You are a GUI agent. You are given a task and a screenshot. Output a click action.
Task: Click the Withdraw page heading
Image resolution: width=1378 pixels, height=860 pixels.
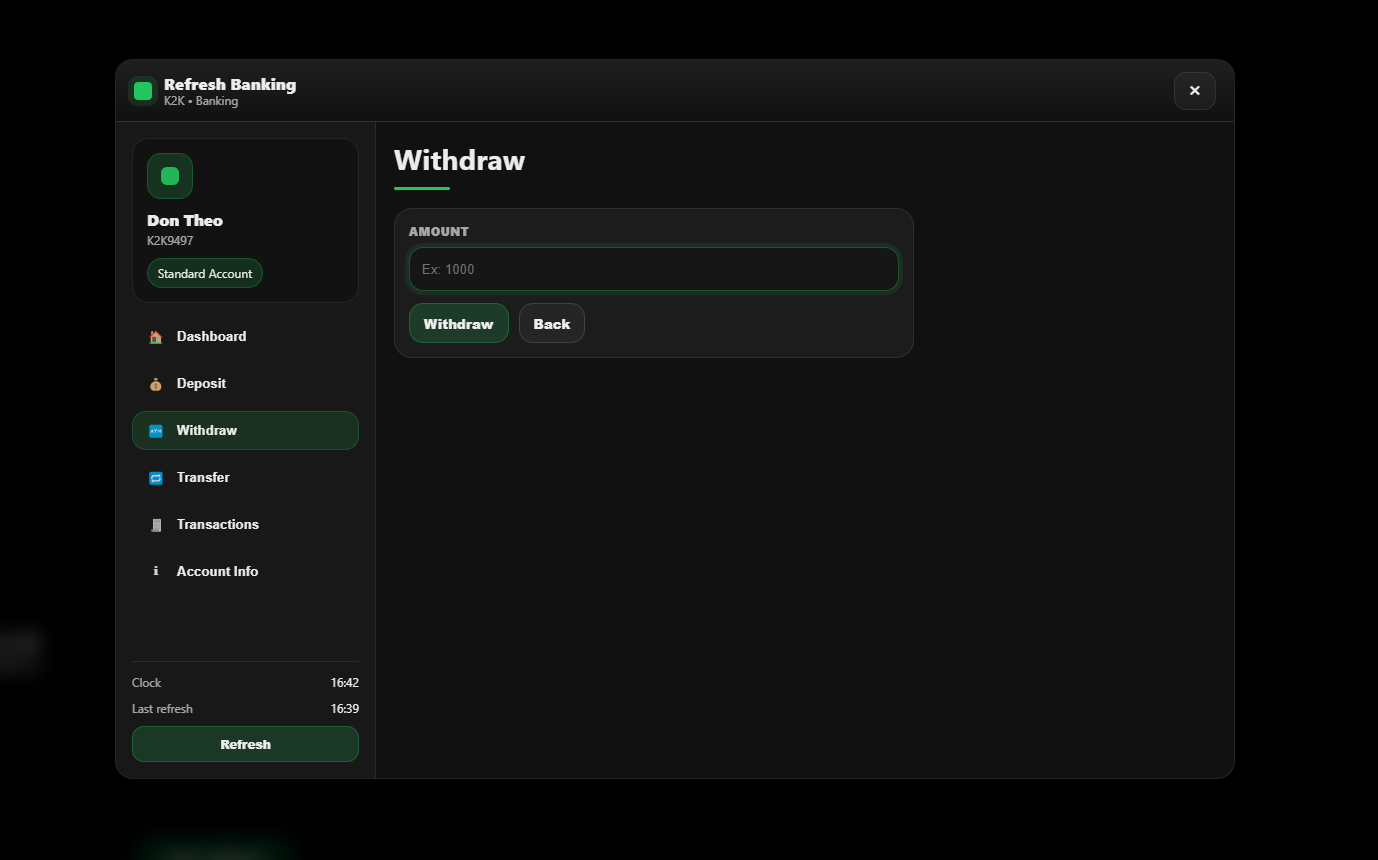pyautogui.click(x=459, y=160)
